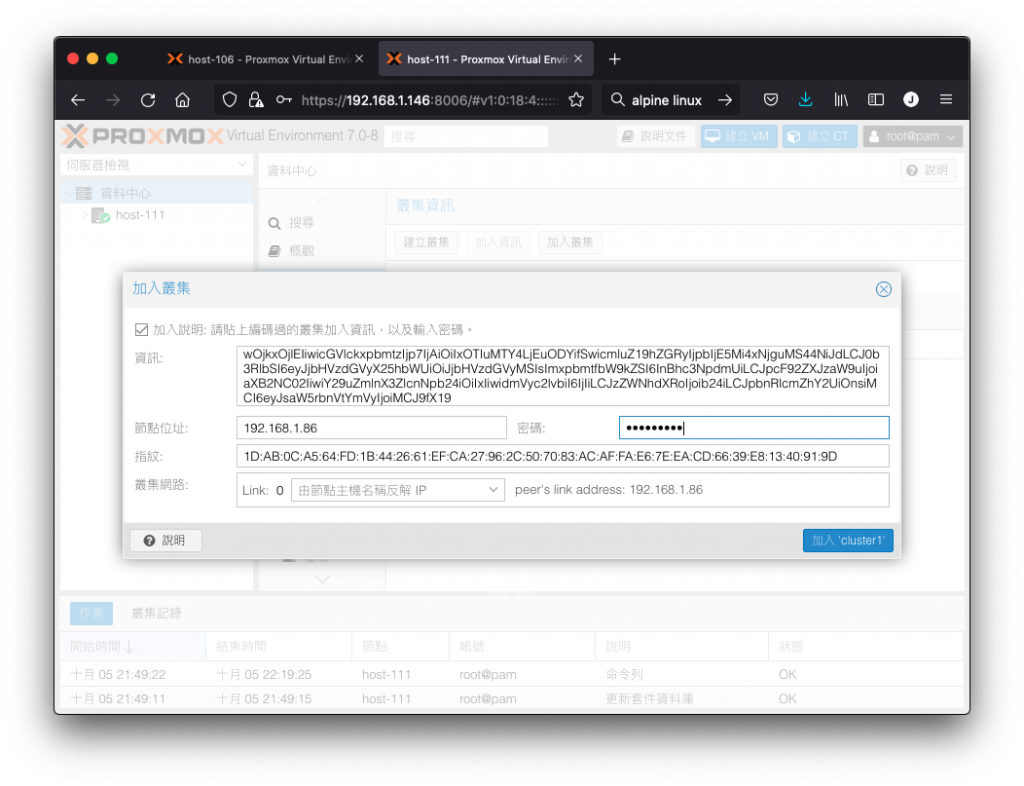Click 說明 help button in dialog
The image size is (1024, 786).
coord(165,541)
